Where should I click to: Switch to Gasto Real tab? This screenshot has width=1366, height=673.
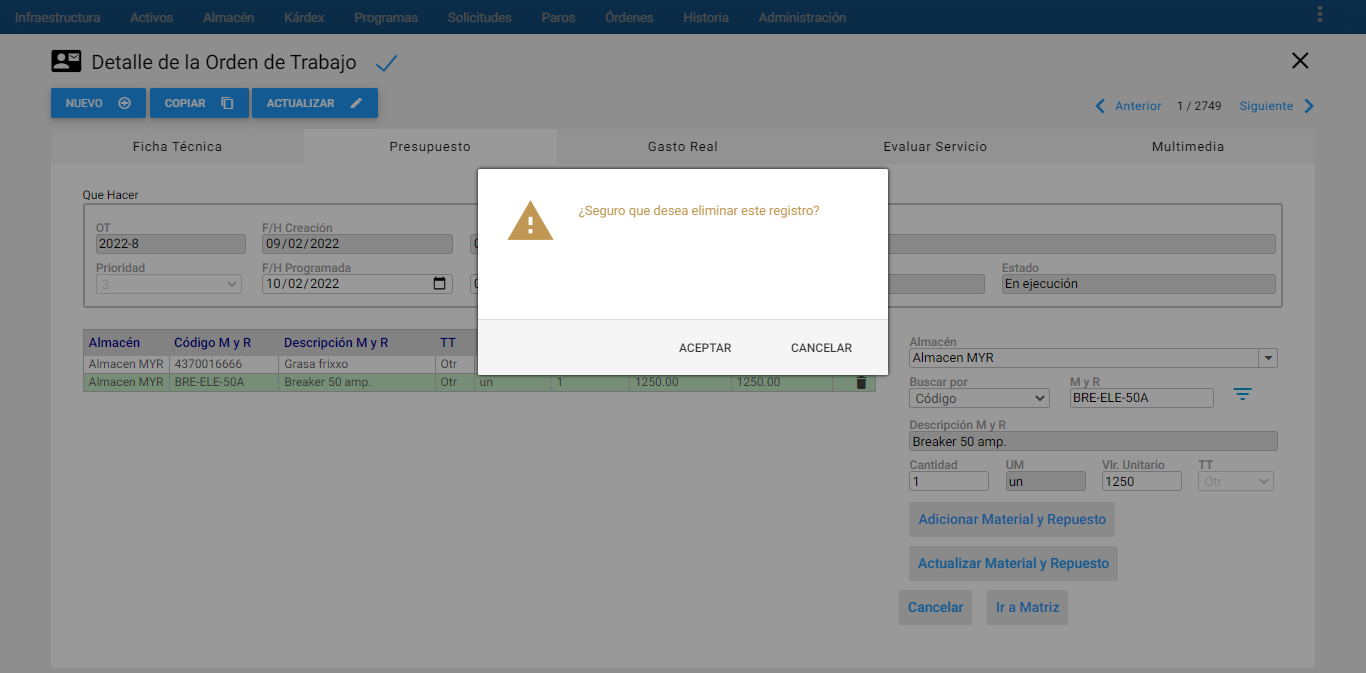coord(683,146)
